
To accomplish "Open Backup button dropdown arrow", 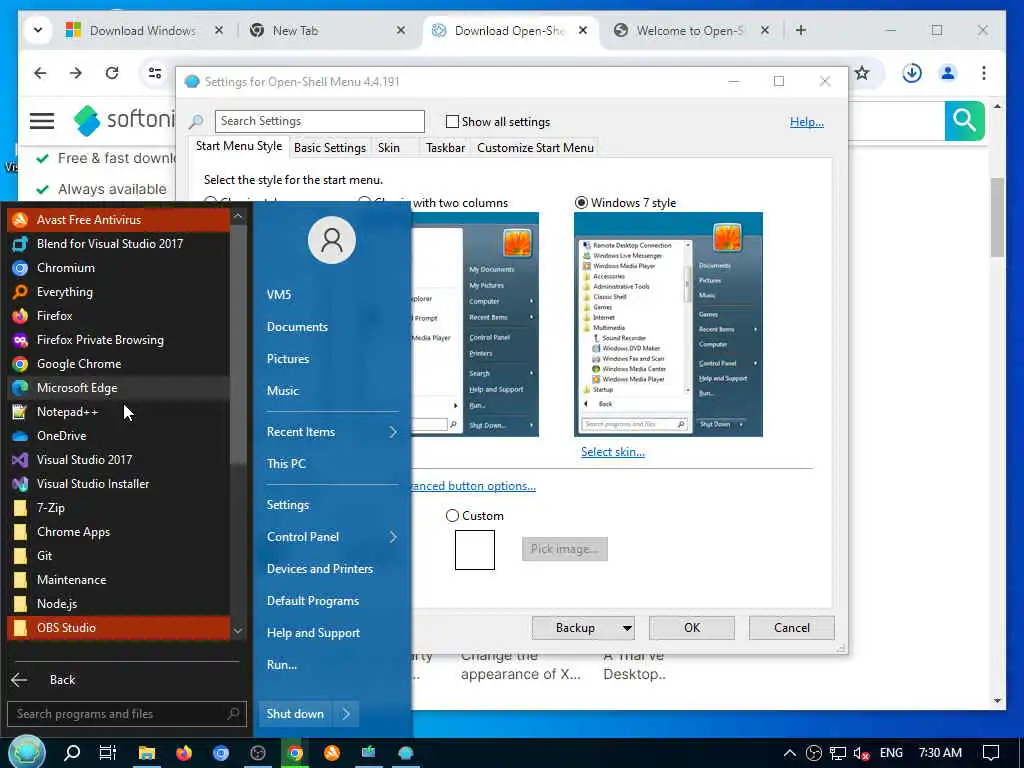I will pyautogui.click(x=626, y=628).
